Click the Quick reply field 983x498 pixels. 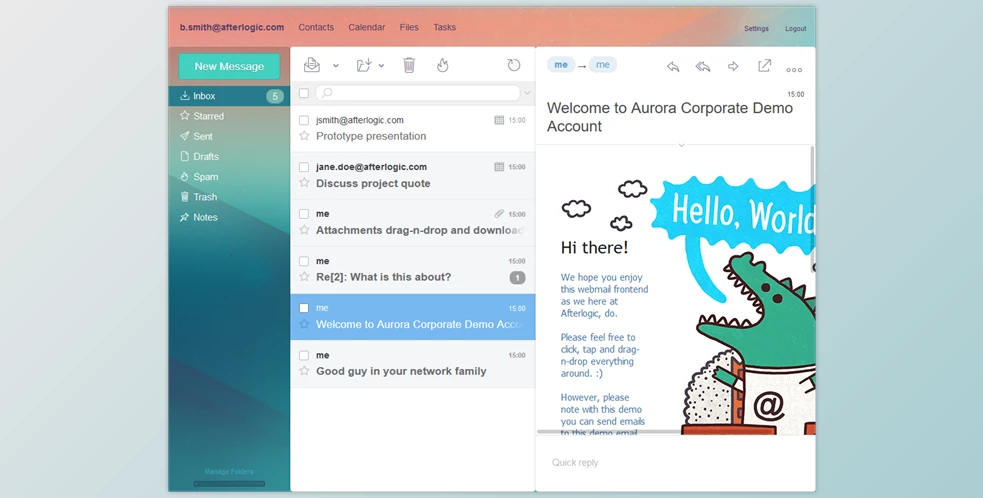tap(676, 463)
